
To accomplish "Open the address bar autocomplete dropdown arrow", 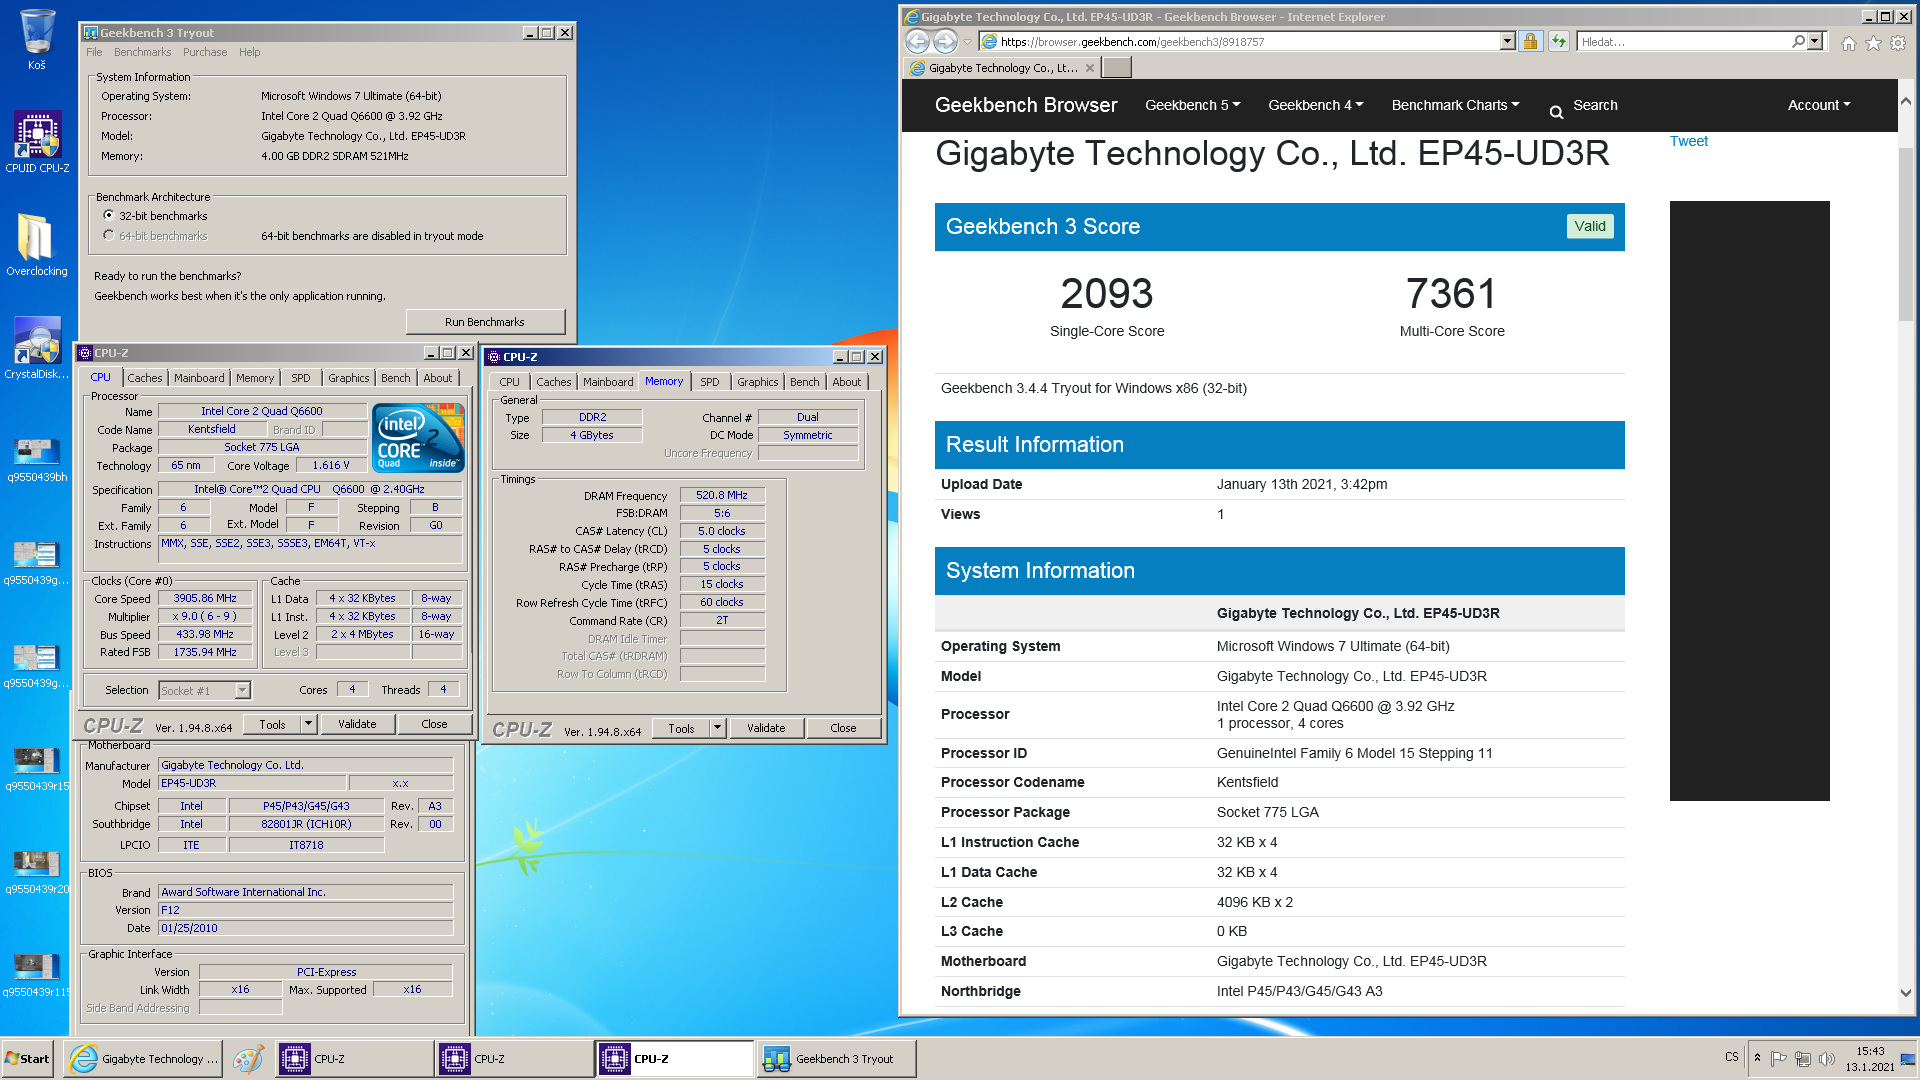I will click(1507, 41).
